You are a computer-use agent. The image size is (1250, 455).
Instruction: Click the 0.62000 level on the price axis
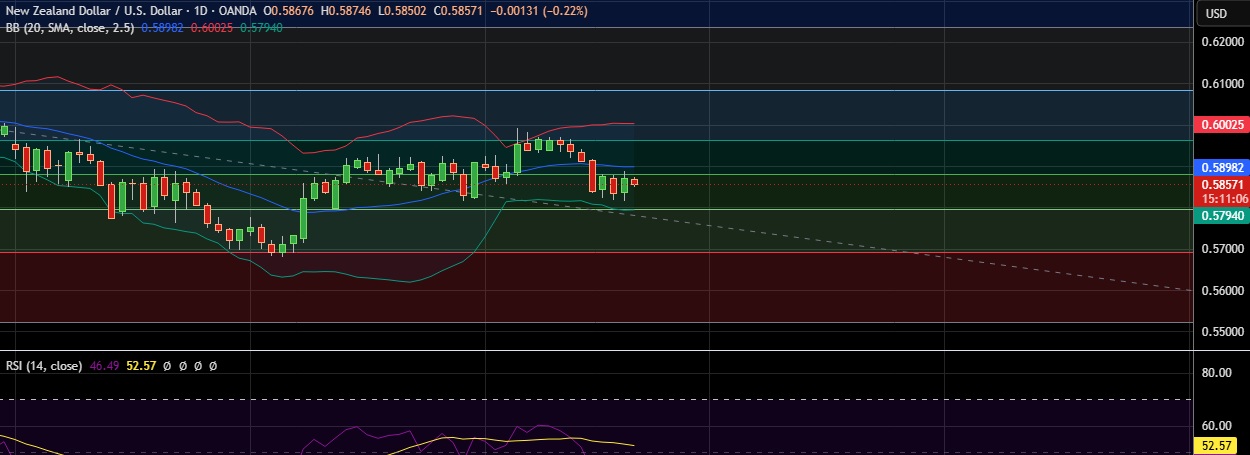(1222, 42)
